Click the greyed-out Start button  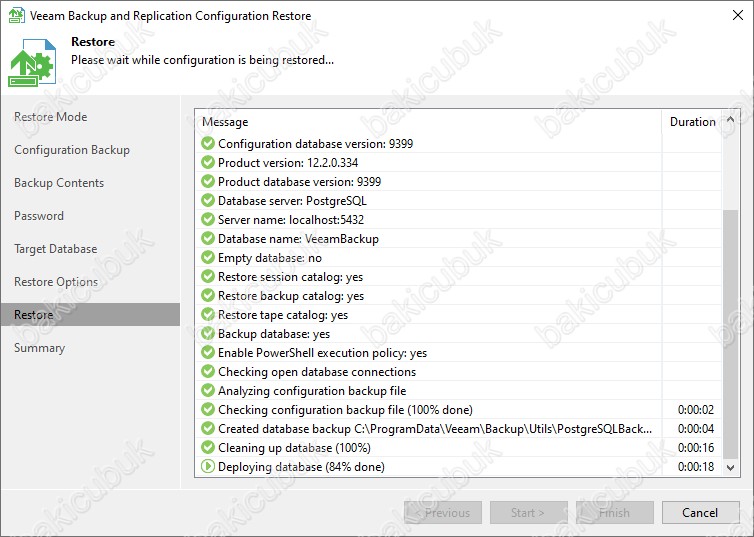[528, 512]
